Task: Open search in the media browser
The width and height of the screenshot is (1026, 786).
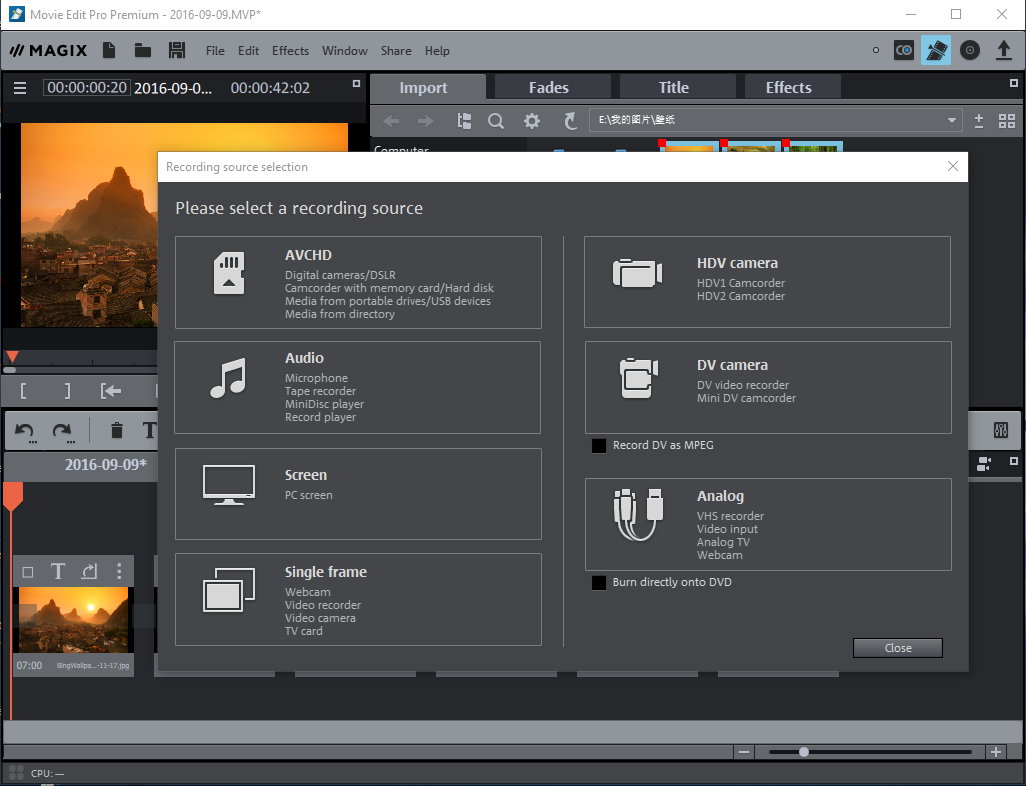Action: [496, 121]
